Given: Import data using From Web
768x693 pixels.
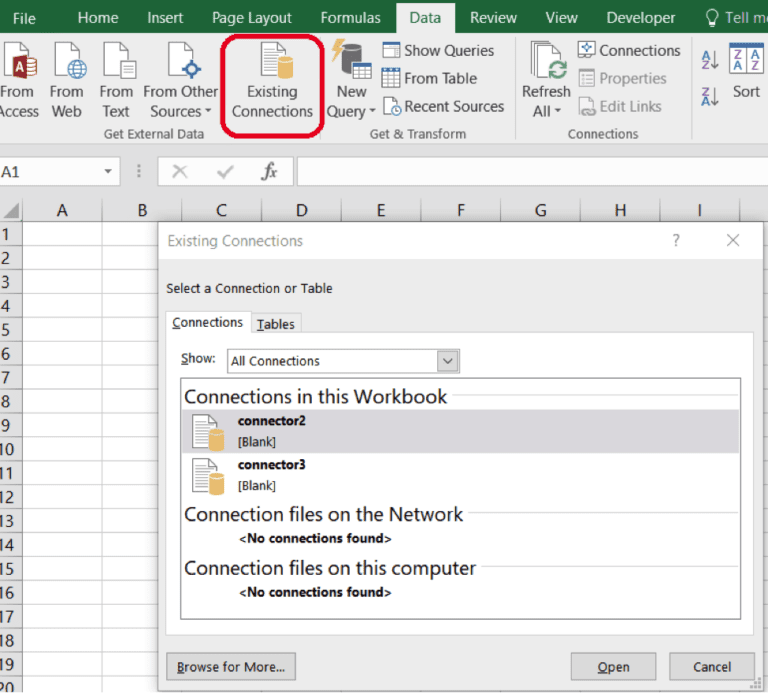Looking at the screenshot, I should [67, 81].
